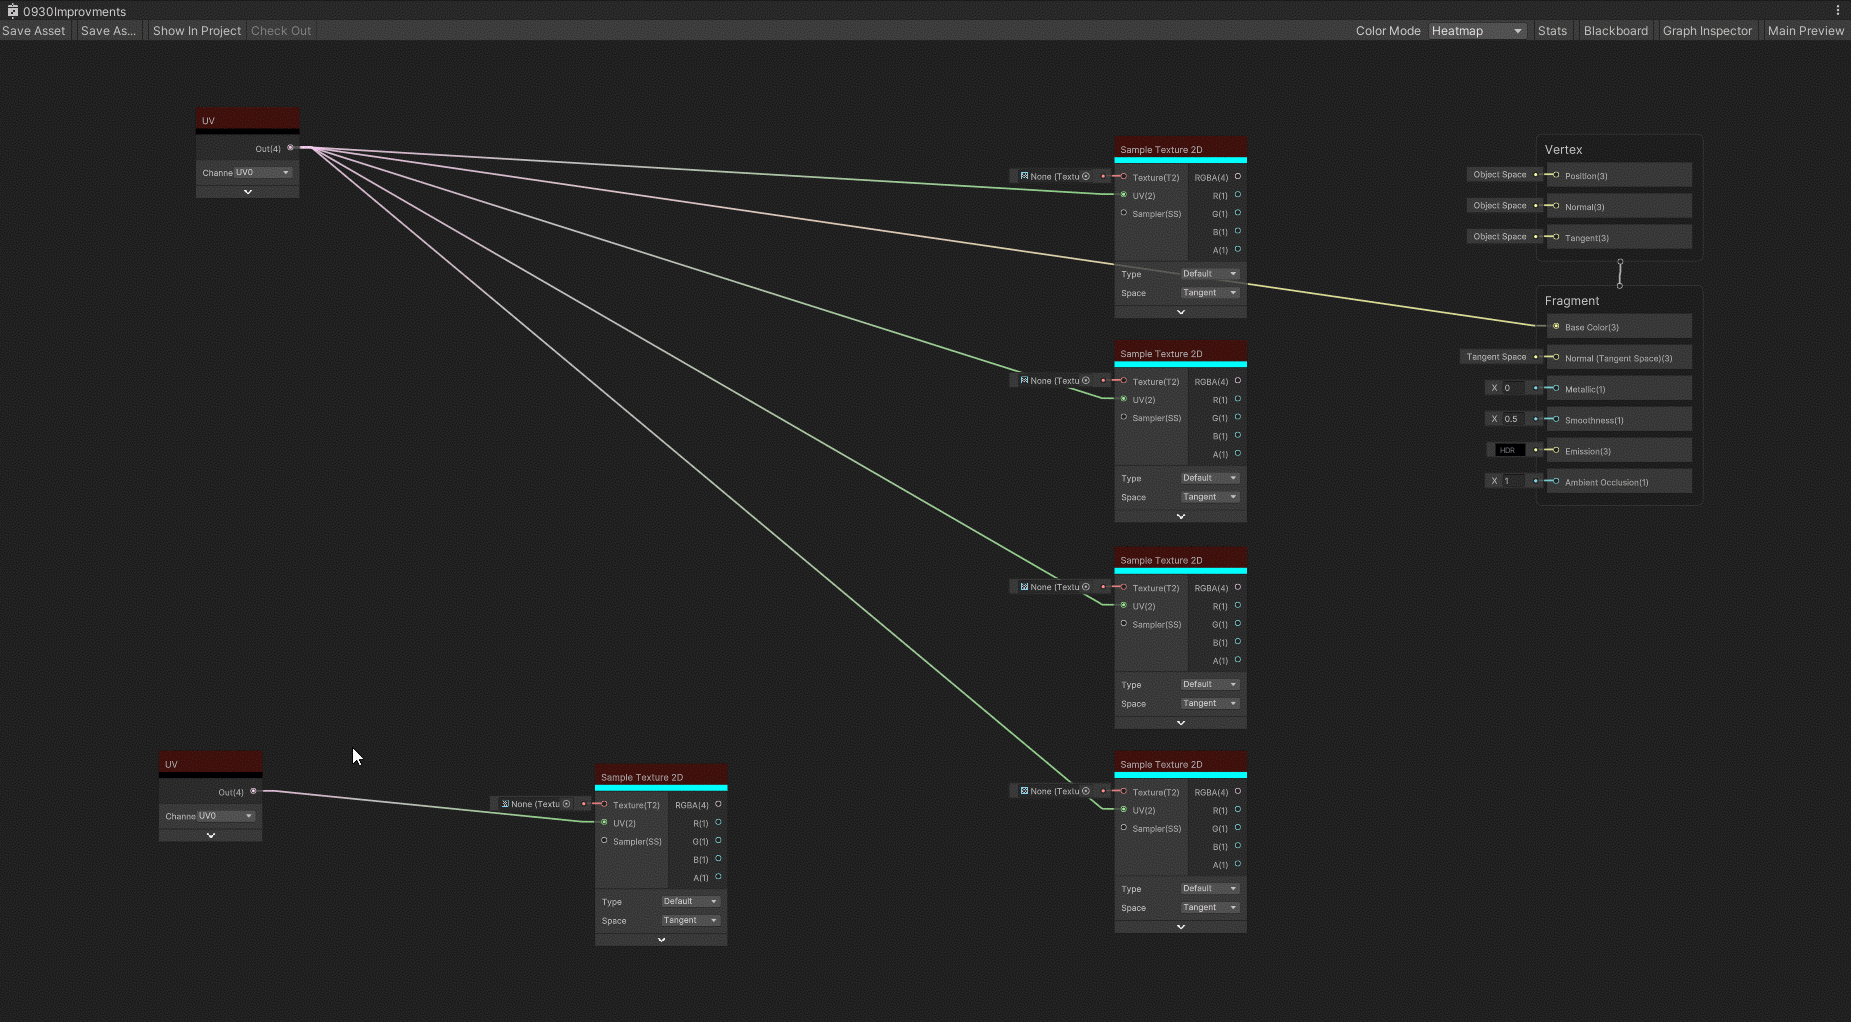
Task: Click the Shader Graph icon in the window title bar
Action: pos(12,11)
